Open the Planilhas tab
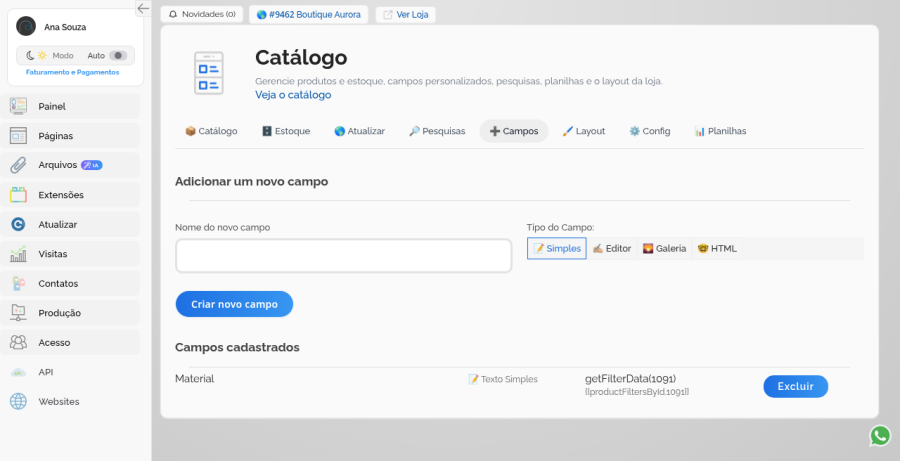 (720, 131)
